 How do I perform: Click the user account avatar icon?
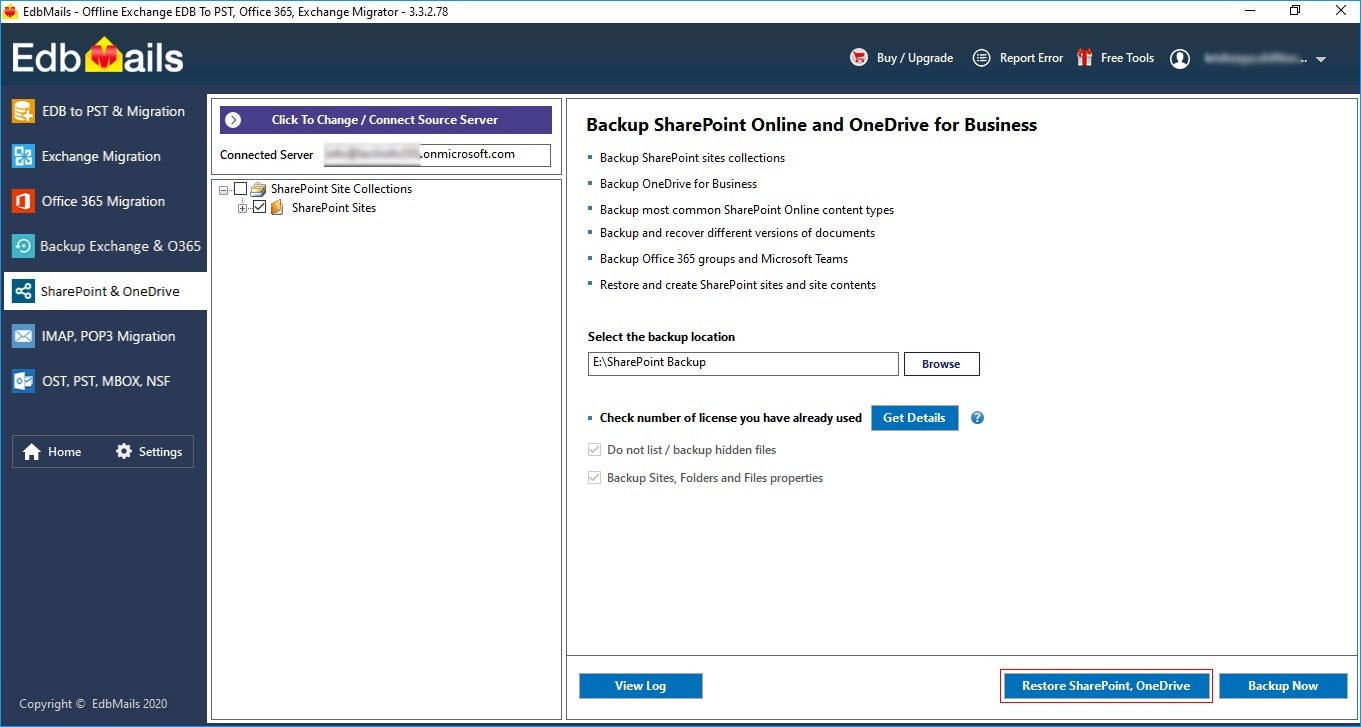pos(1180,59)
